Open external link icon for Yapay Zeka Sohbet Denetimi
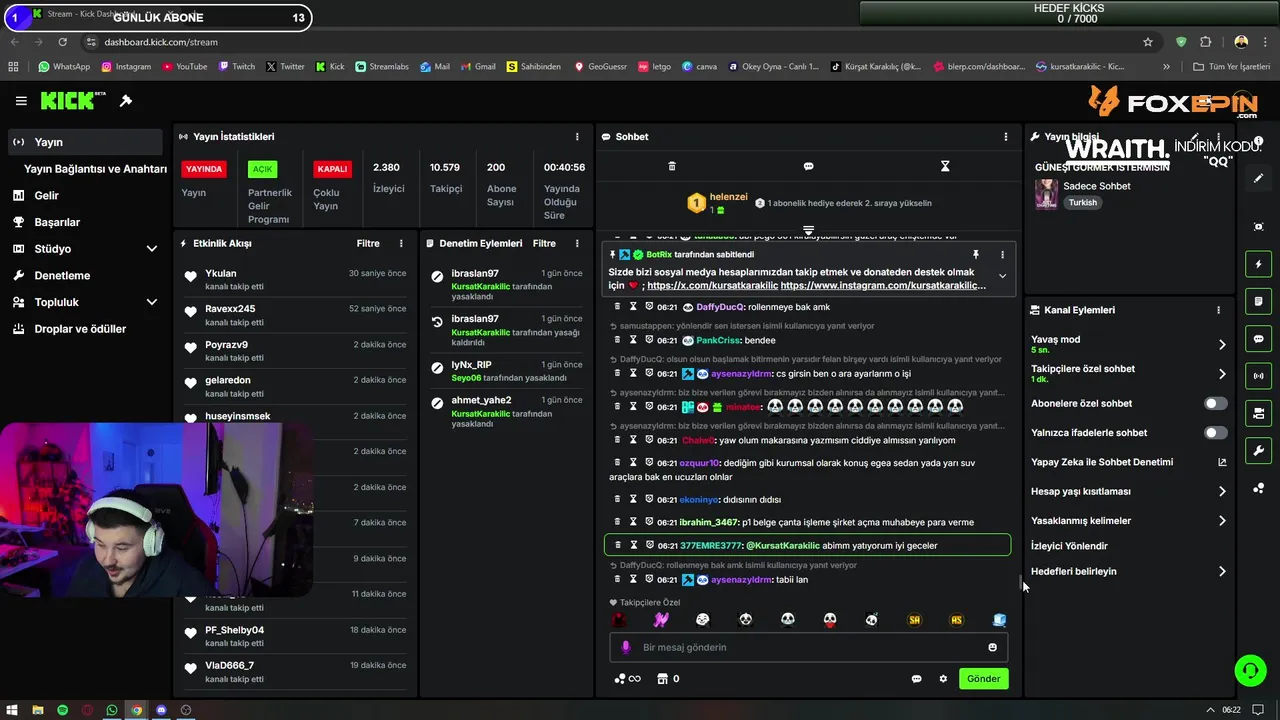Viewport: 1280px width, 720px height. point(1222,462)
